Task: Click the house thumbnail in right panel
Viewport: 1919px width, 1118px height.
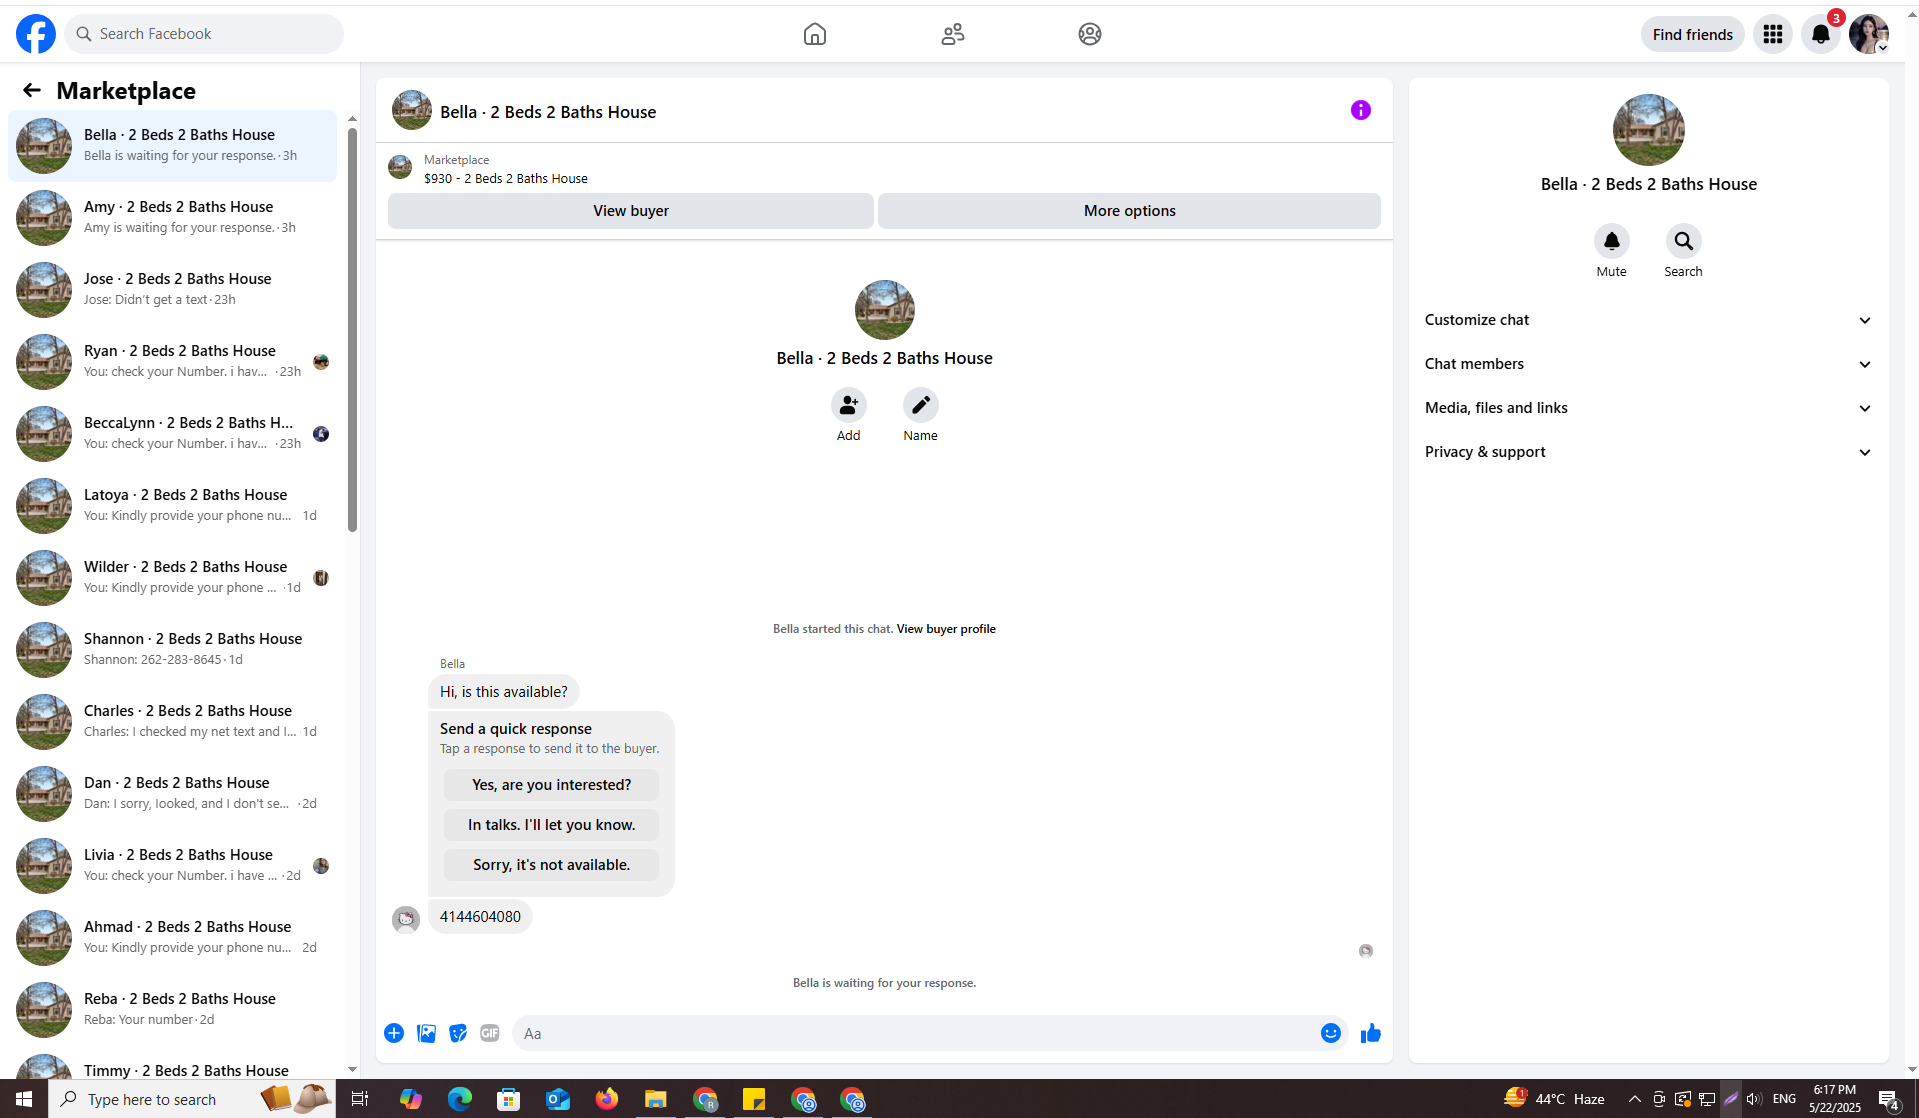Action: click(x=1648, y=130)
